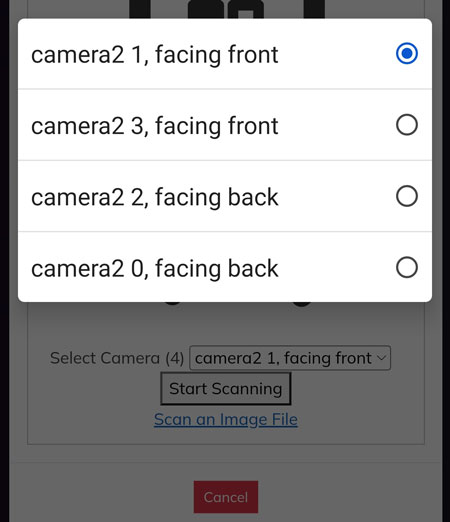Tap dimmed backdrop beneath the Scan Image link
Image resolution: width=450 pixels, height=522 pixels.
(x=226, y=436)
